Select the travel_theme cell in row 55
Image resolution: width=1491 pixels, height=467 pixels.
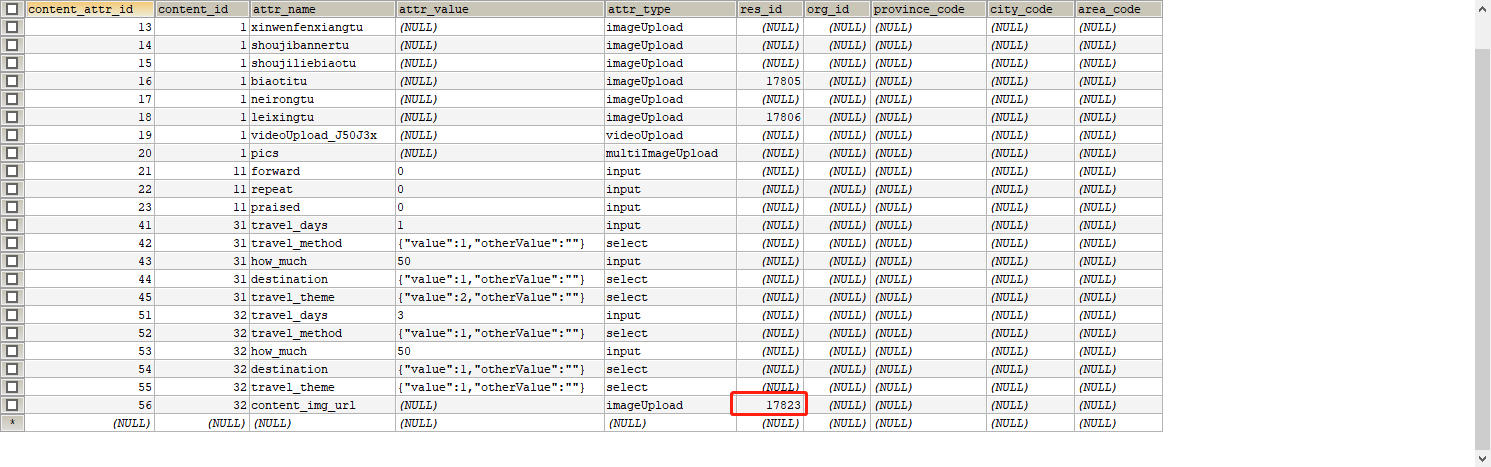[322, 387]
